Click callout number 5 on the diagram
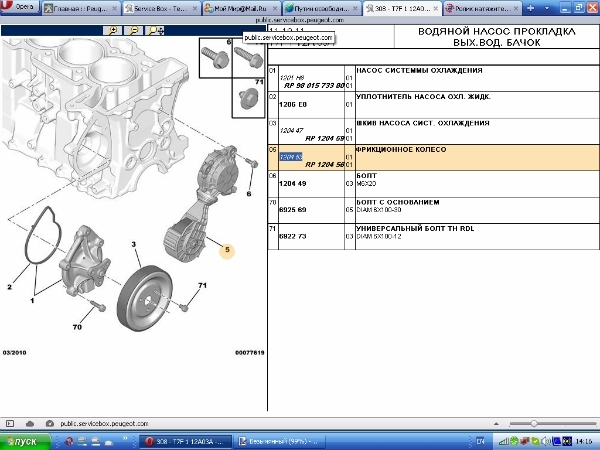The image size is (600, 450). [227, 250]
